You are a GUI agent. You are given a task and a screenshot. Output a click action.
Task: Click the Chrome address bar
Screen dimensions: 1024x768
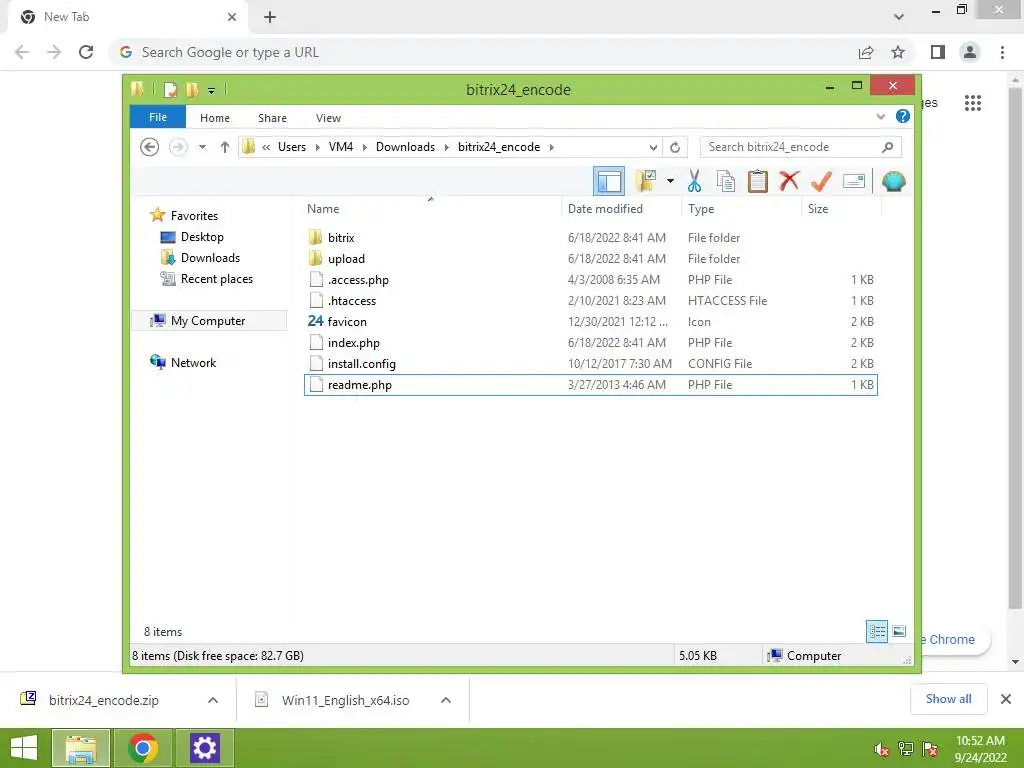[483, 52]
